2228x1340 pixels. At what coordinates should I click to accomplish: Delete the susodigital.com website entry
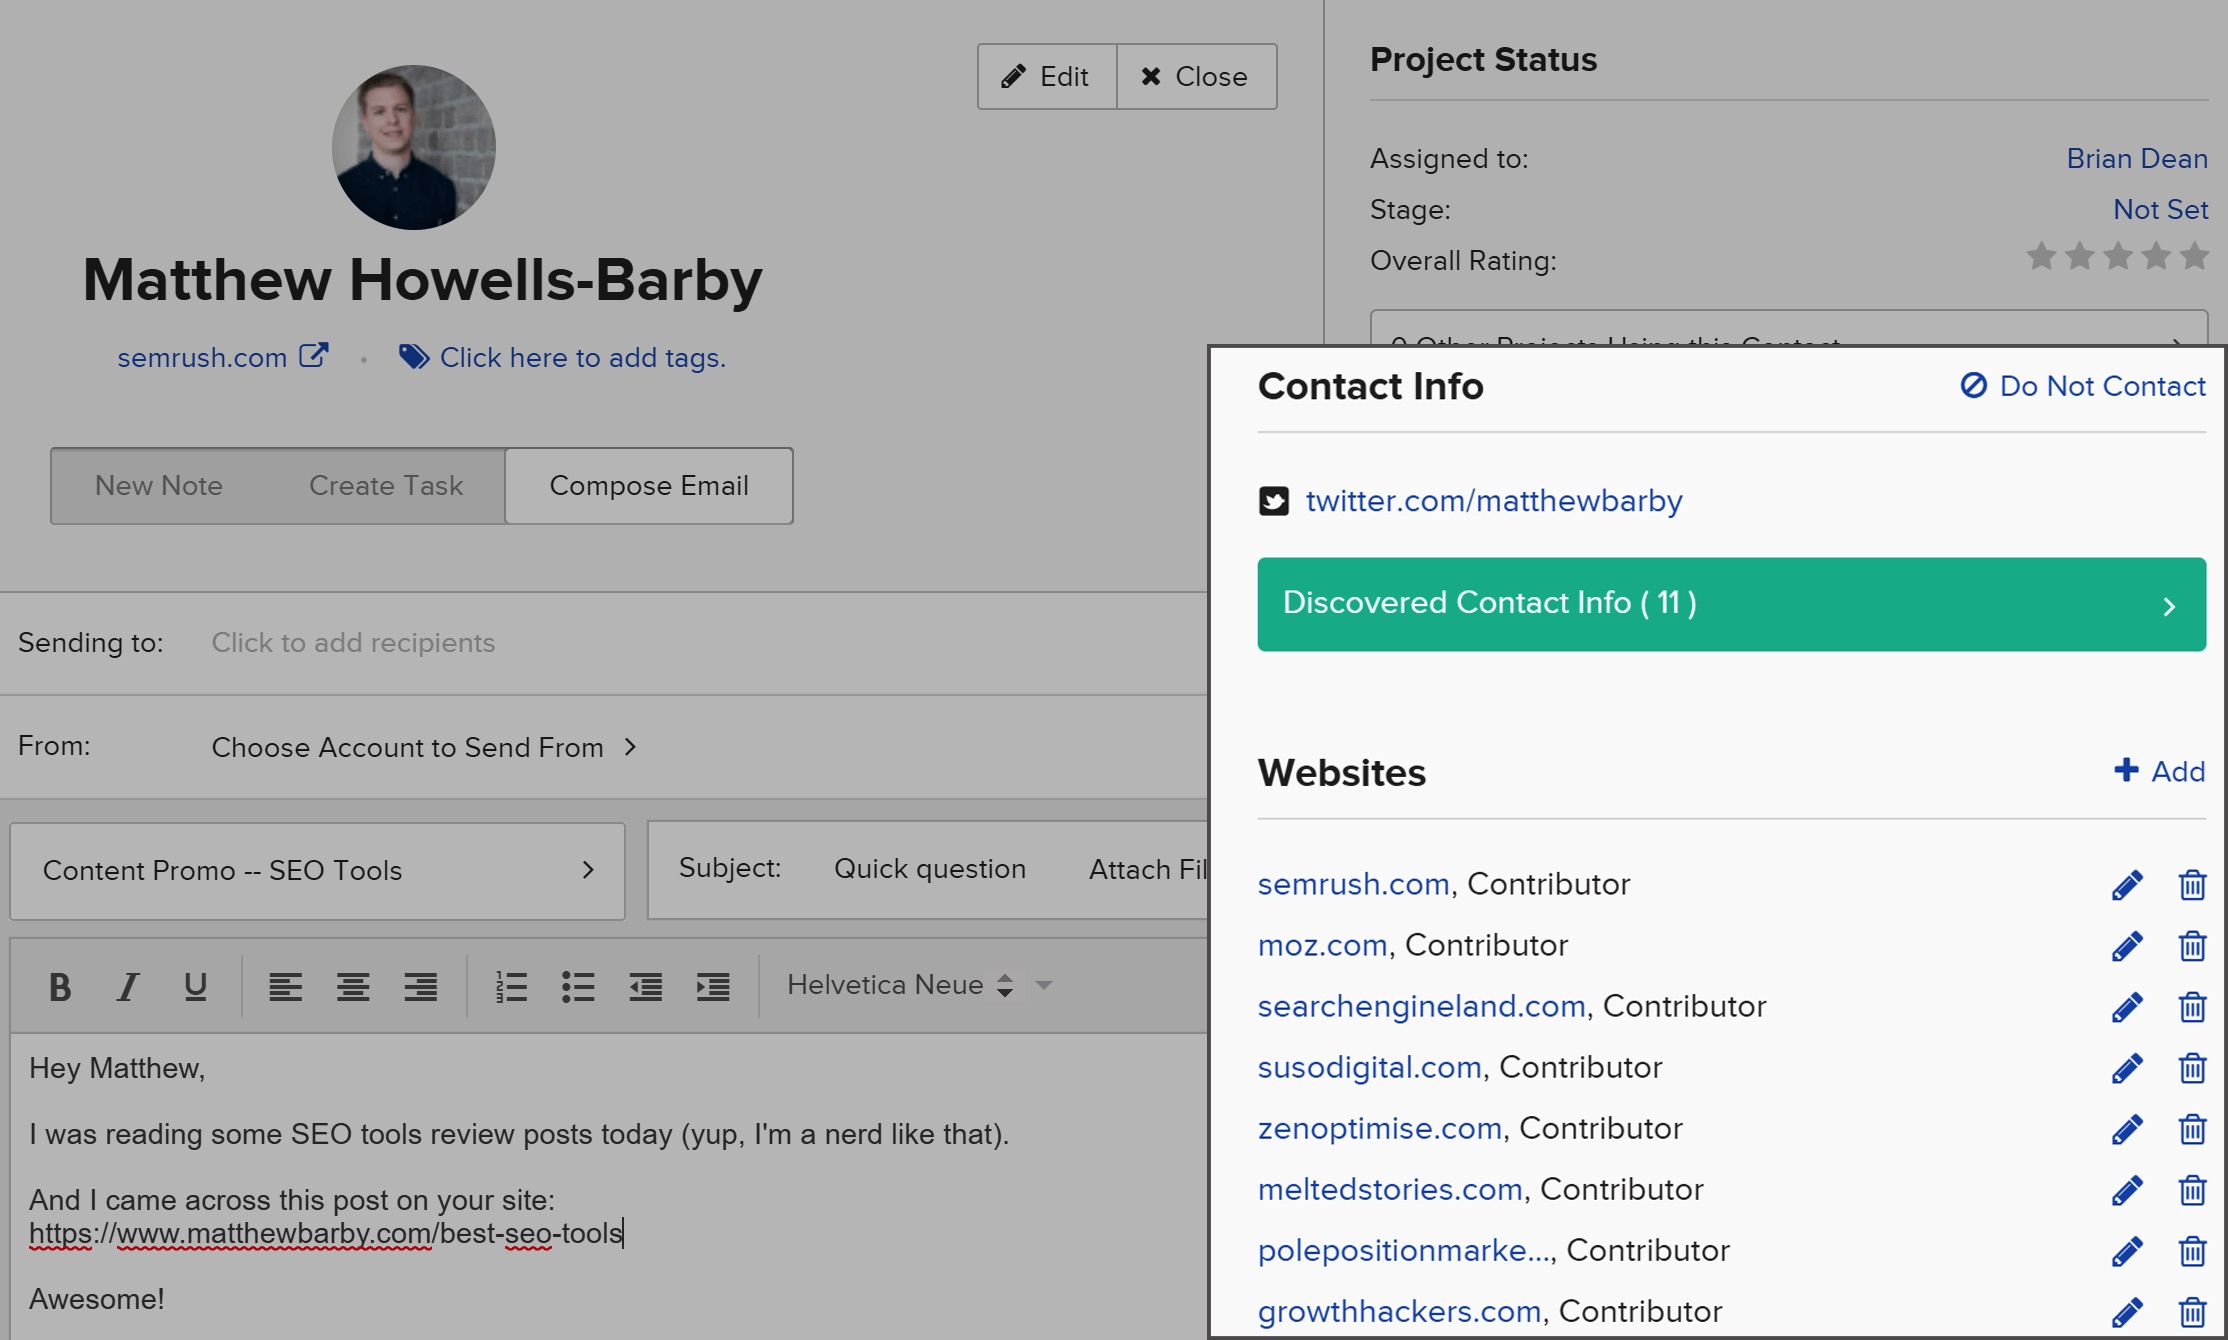pyautogui.click(x=2192, y=1068)
